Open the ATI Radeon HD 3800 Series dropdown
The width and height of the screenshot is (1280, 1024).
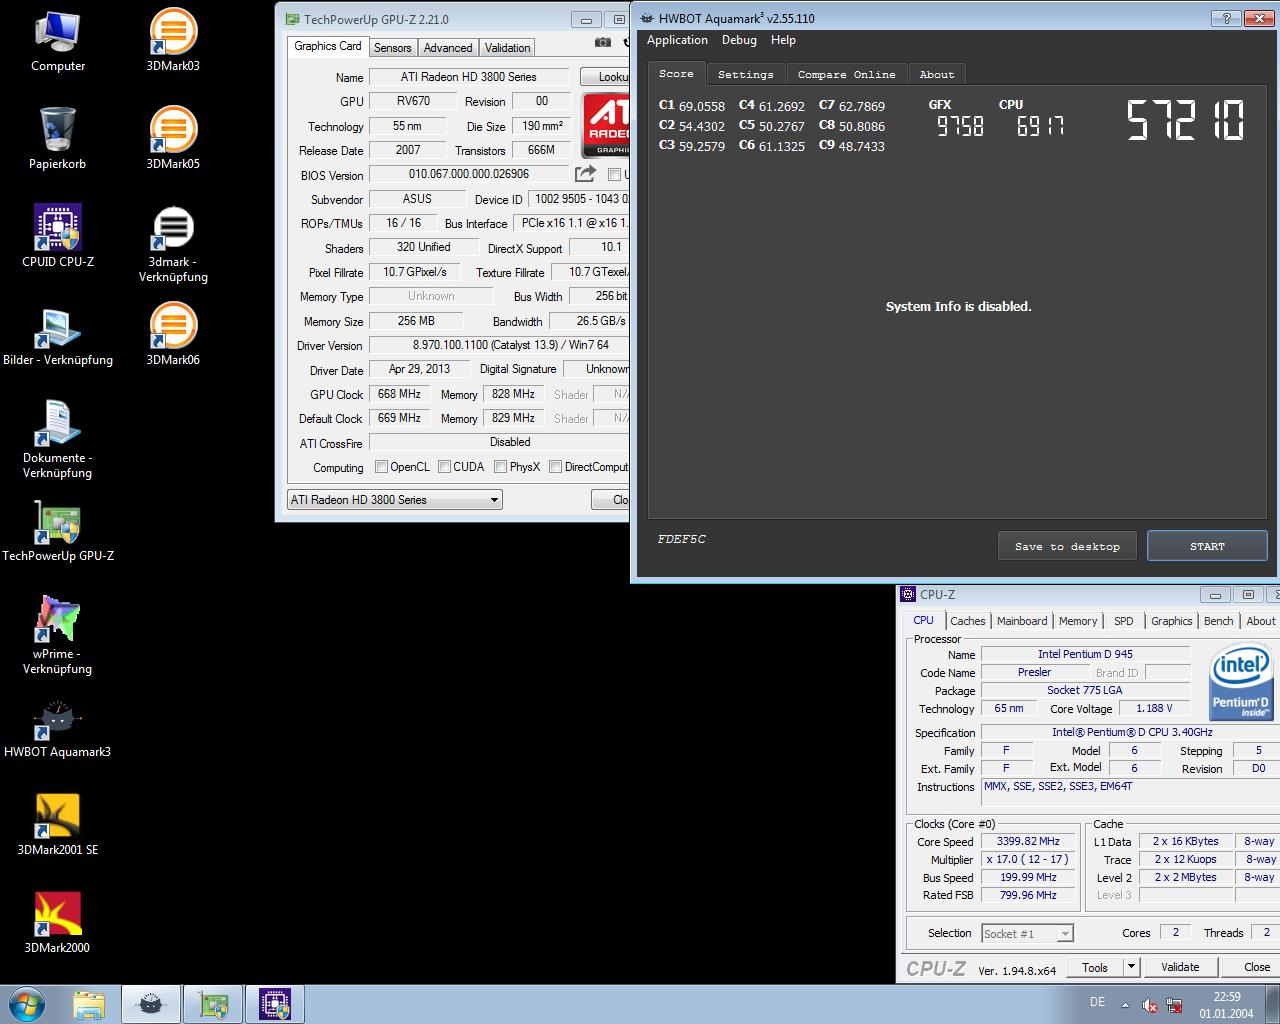tap(395, 499)
